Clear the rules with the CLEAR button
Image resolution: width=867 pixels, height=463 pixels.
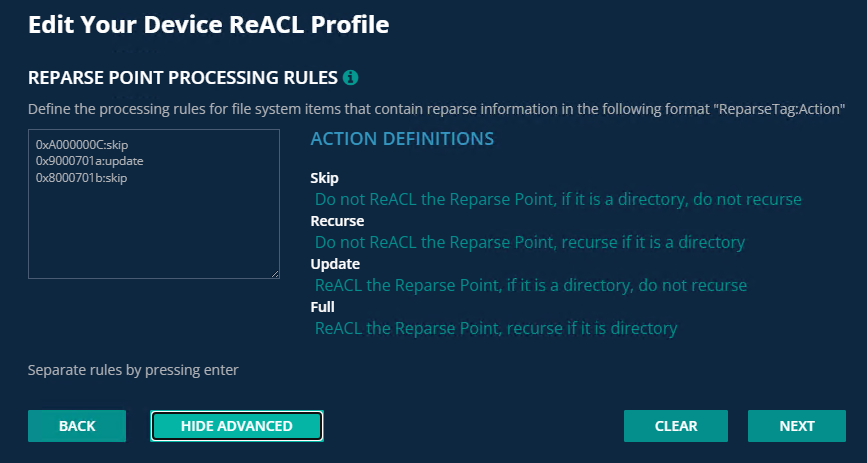pos(676,426)
